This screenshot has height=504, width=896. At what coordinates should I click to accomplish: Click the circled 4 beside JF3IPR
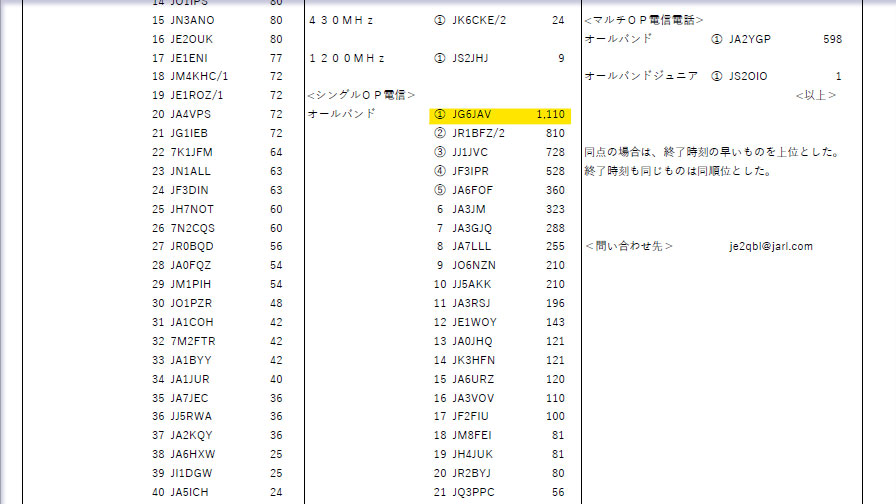[x=440, y=171]
